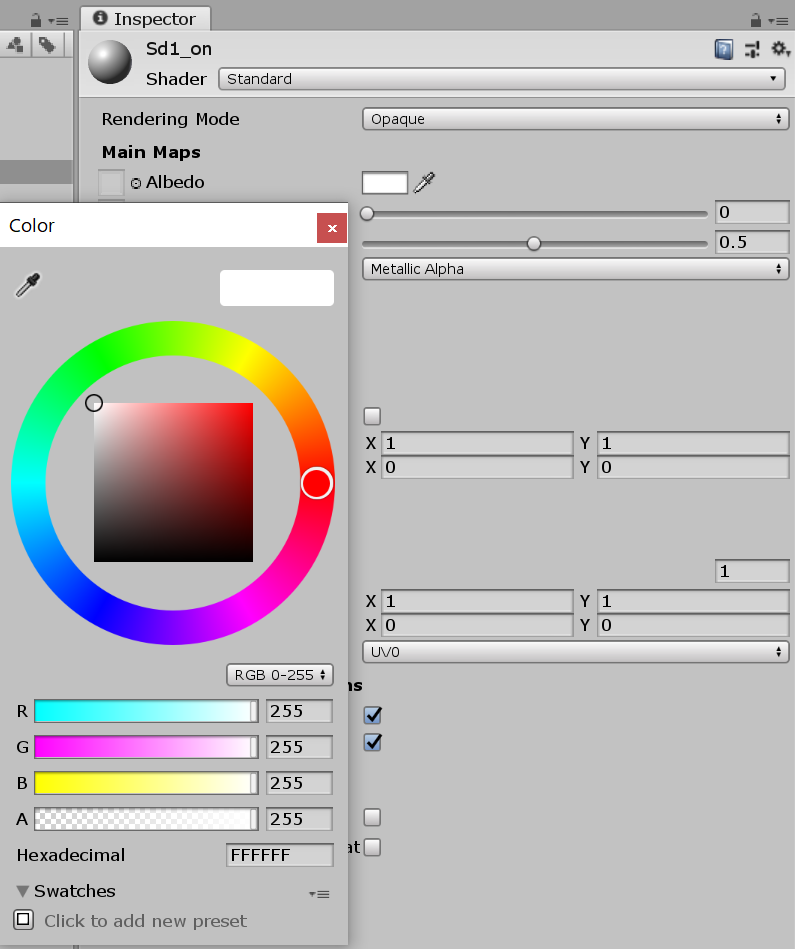Select the Inspector tab
795x949 pixels.
click(x=145, y=19)
